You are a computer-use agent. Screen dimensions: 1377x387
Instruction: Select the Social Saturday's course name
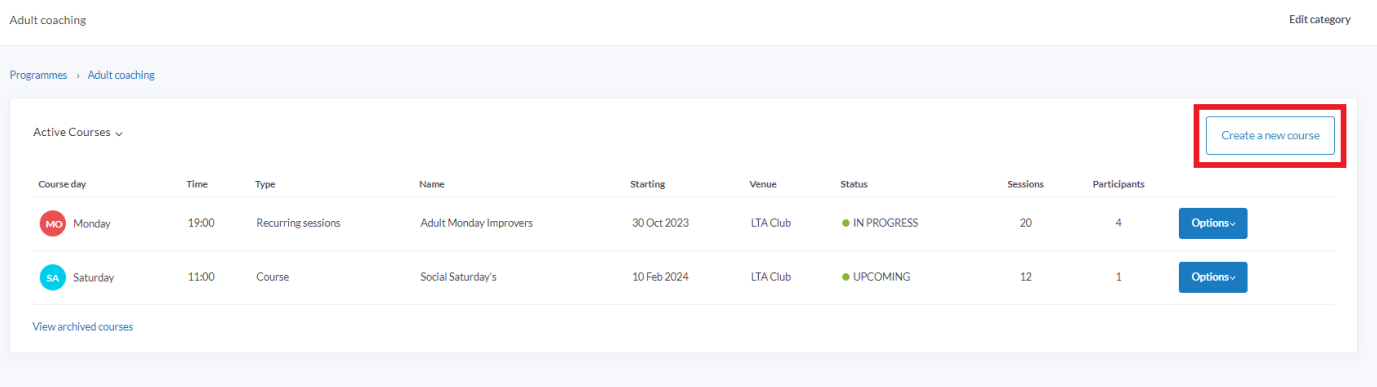459,277
